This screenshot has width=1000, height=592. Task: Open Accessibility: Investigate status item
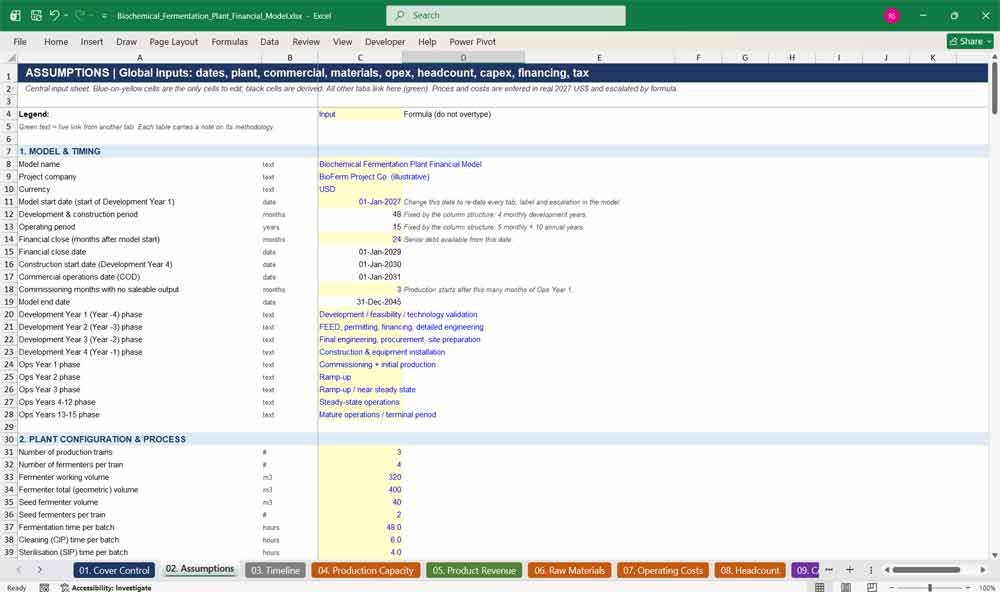pos(106,588)
